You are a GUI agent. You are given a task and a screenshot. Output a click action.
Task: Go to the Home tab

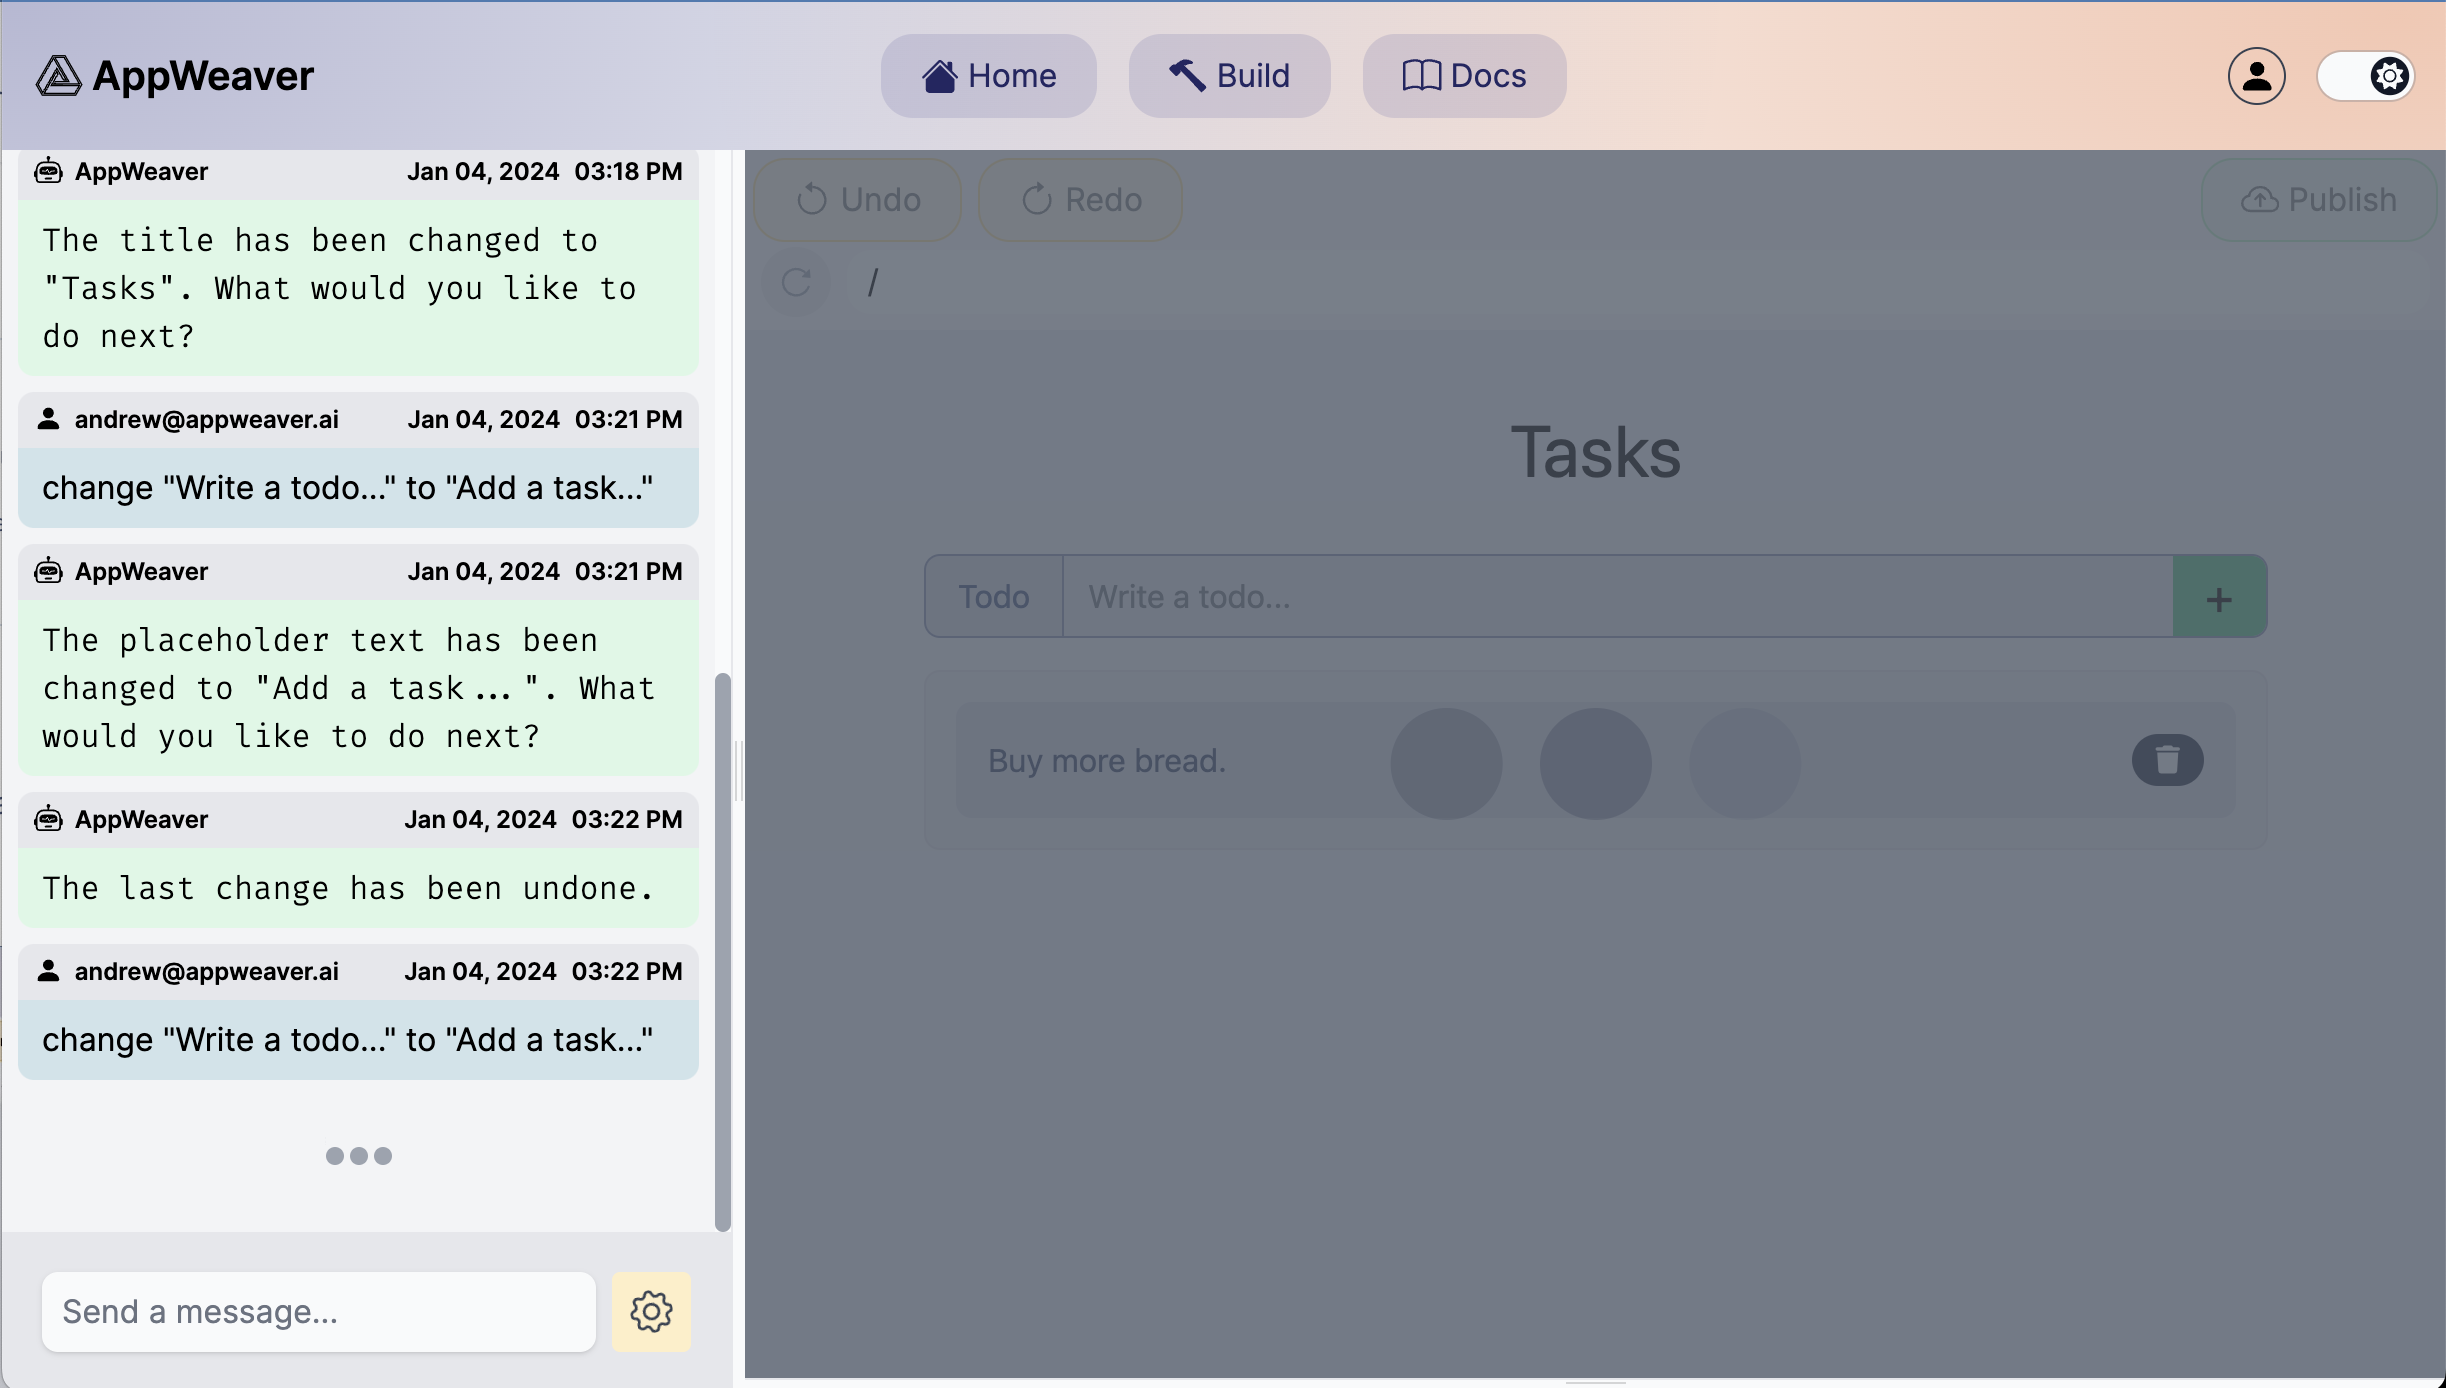(988, 76)
